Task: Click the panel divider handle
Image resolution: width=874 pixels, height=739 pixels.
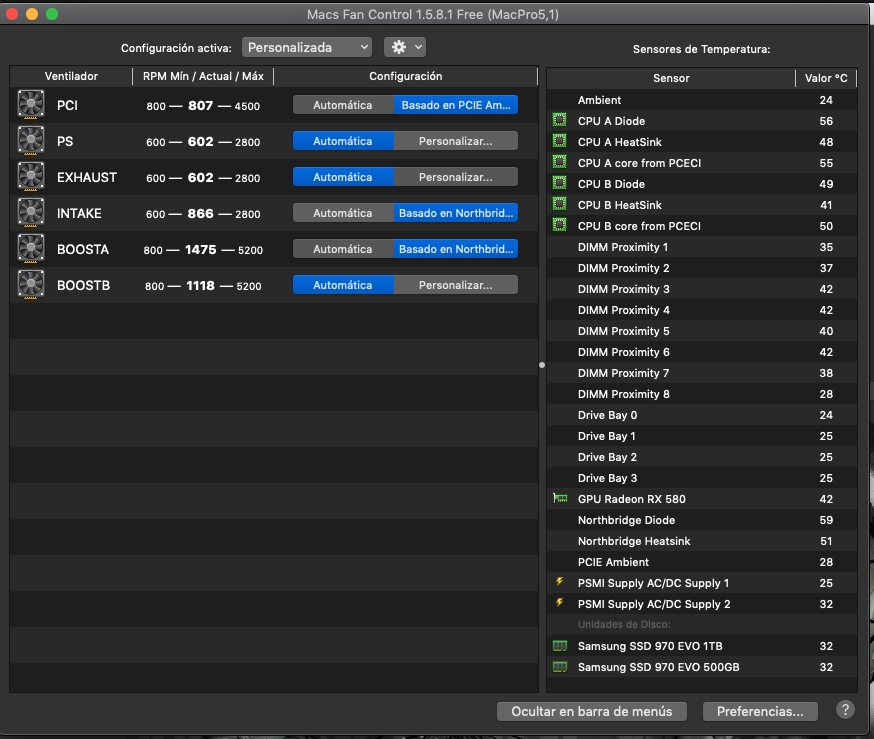Action: tap(542, 365)
